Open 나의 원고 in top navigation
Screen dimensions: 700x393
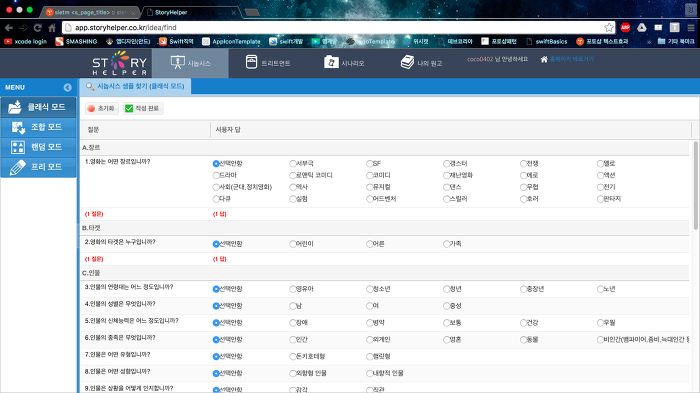click(x=421, y=63)
